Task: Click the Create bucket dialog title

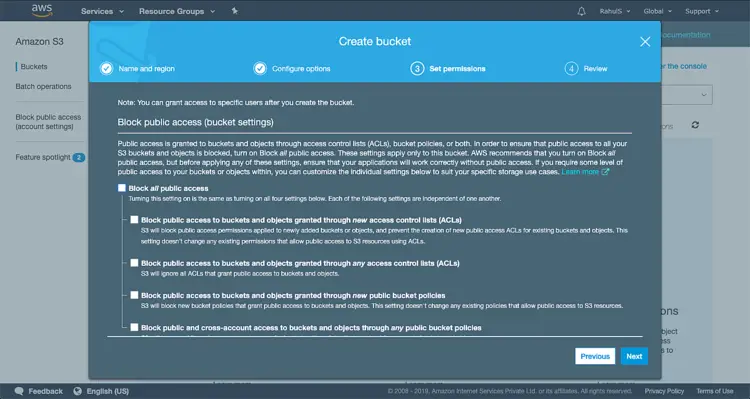Action: click(375, 42)
